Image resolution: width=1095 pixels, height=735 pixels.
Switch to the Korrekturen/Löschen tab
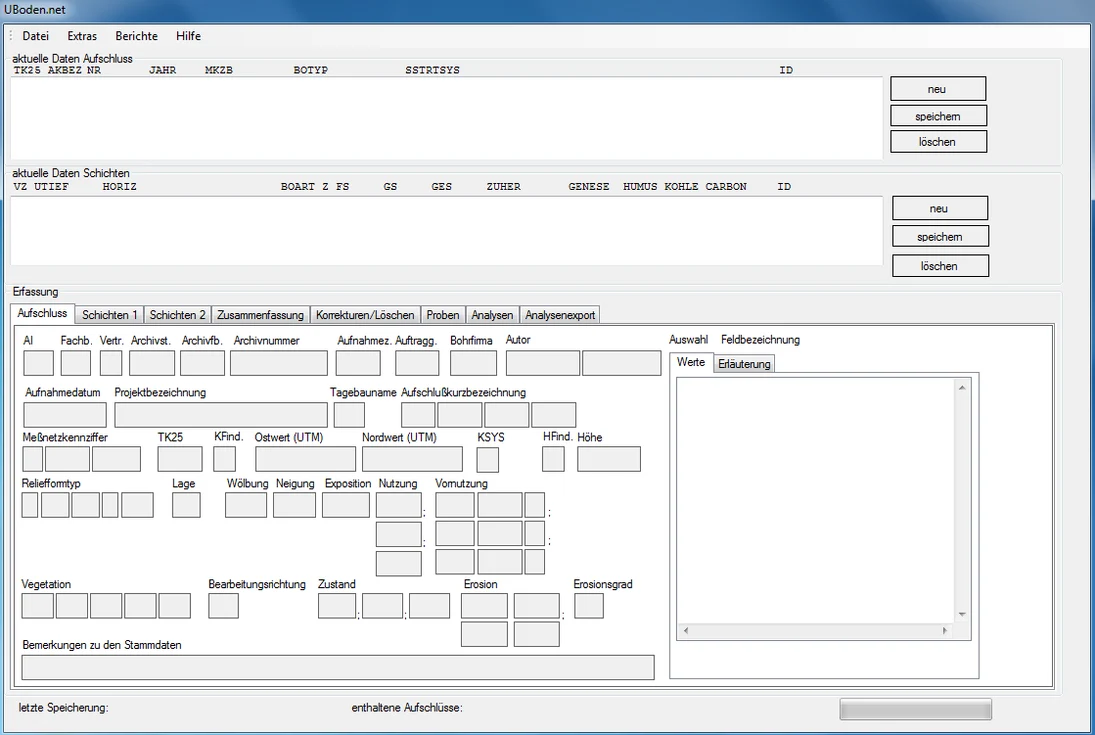pos(365,315)
